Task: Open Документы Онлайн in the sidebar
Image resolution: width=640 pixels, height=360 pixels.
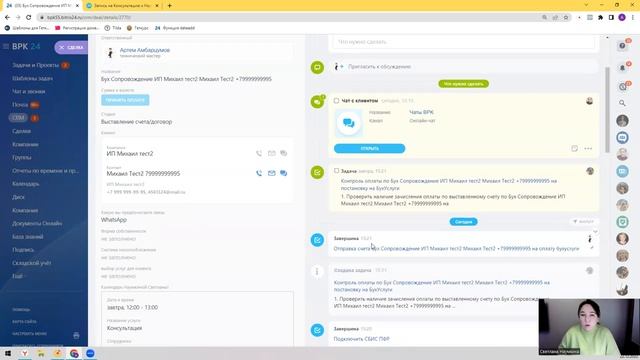Action: click(x=37, y=223)
